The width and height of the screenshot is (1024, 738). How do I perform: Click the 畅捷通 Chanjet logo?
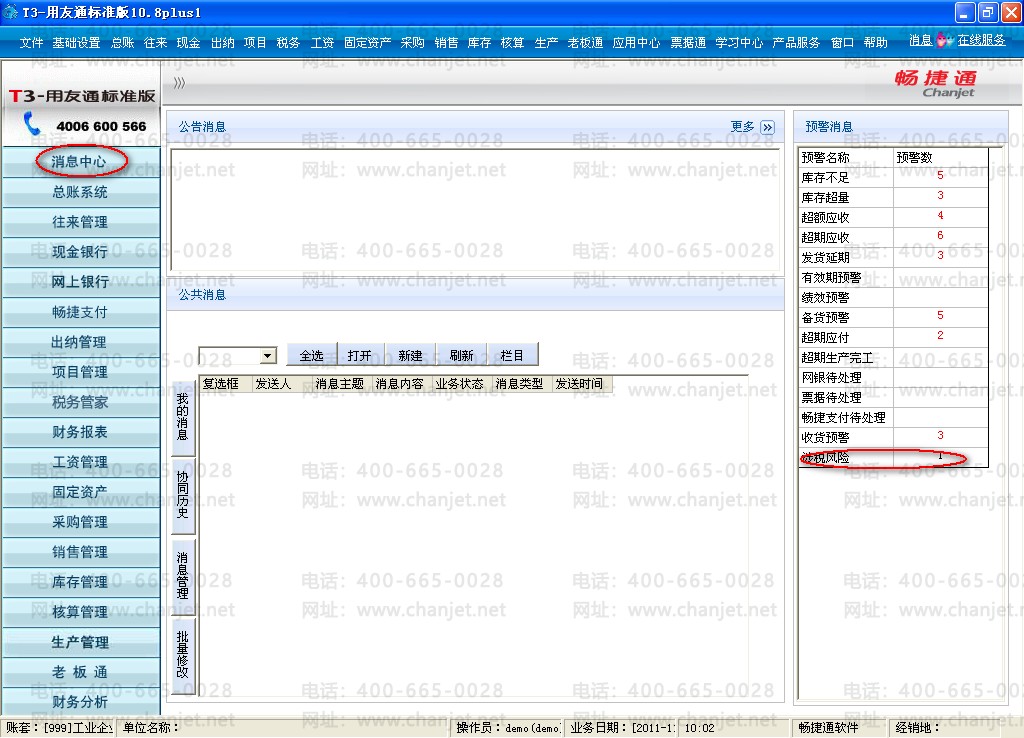tap(935, 84)
